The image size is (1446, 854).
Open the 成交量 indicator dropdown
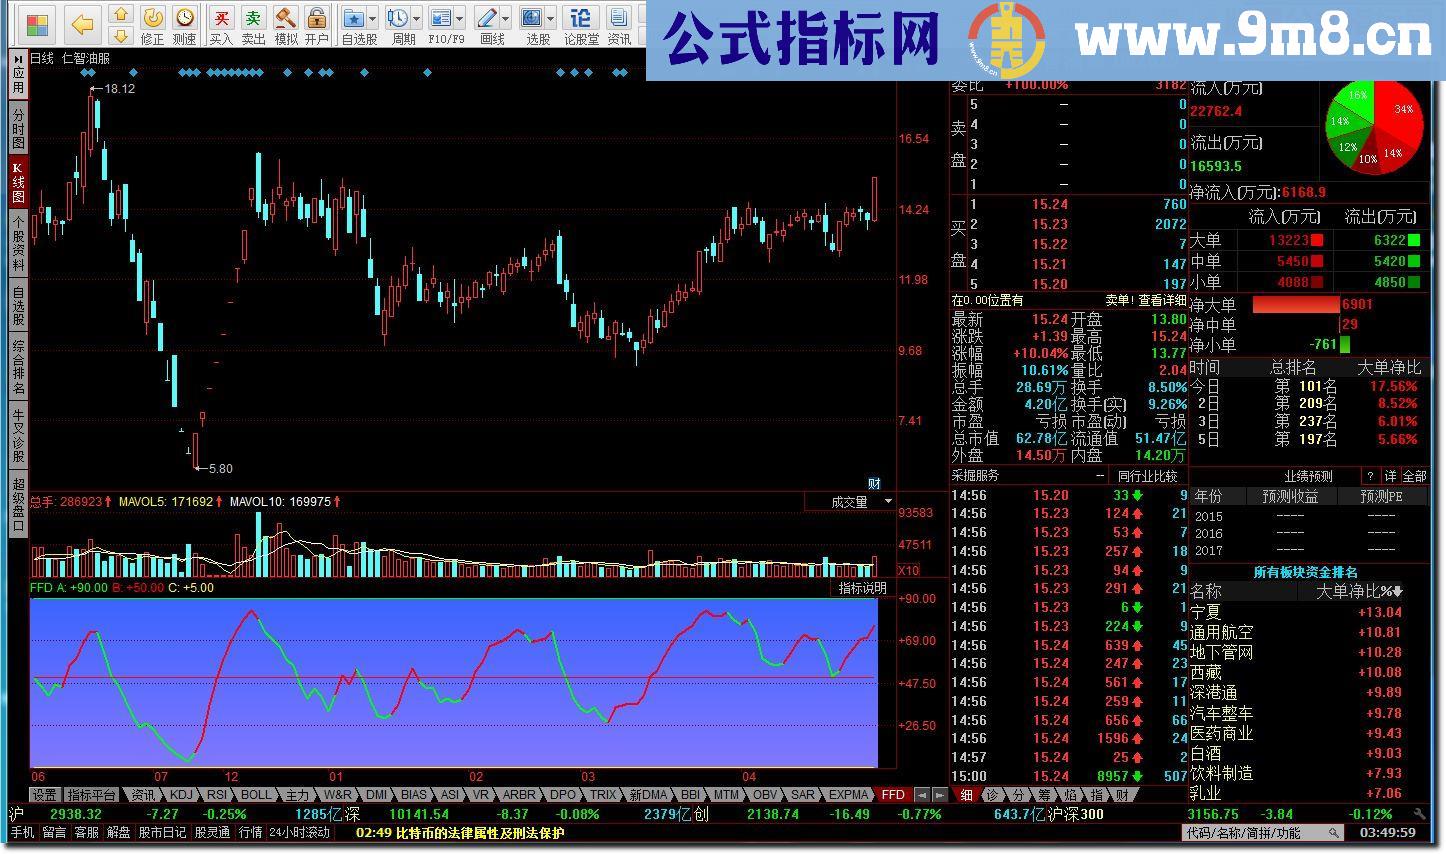(887, 502)
